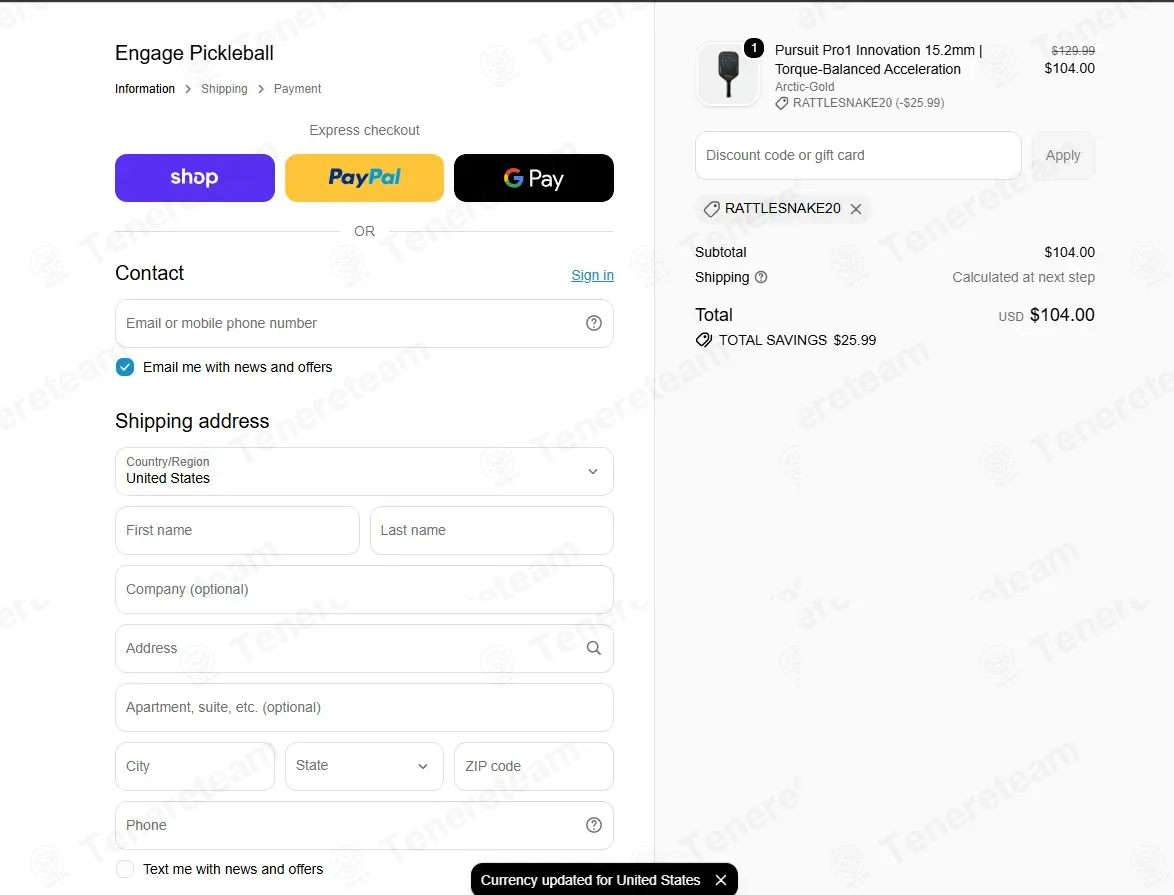Click the USD $104.00 total amount
Image resolution: width=1174 pixels, height=895 pixels.
(1046, 315)
